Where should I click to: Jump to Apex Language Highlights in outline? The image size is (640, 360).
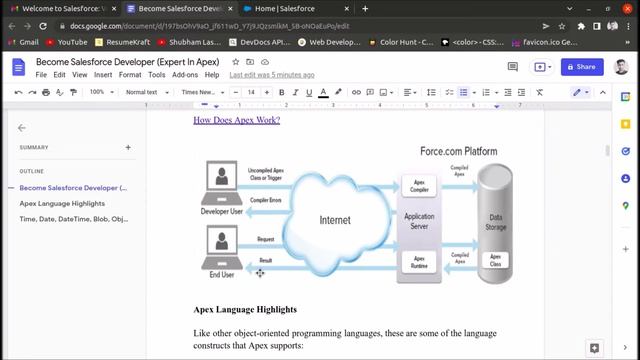62,203
